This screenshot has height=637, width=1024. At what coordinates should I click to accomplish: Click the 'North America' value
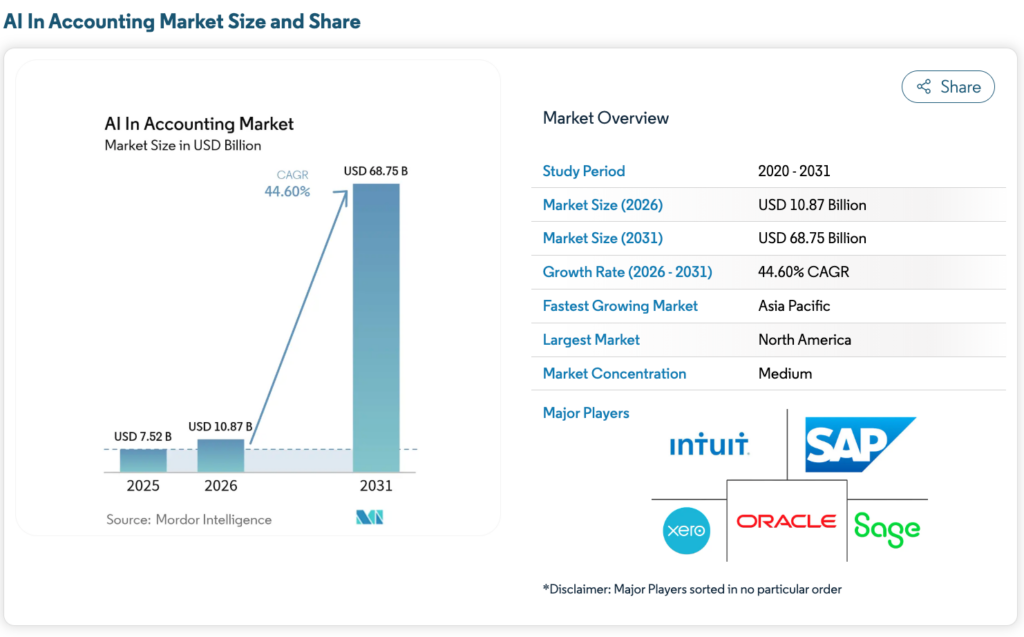click(805, 340)
